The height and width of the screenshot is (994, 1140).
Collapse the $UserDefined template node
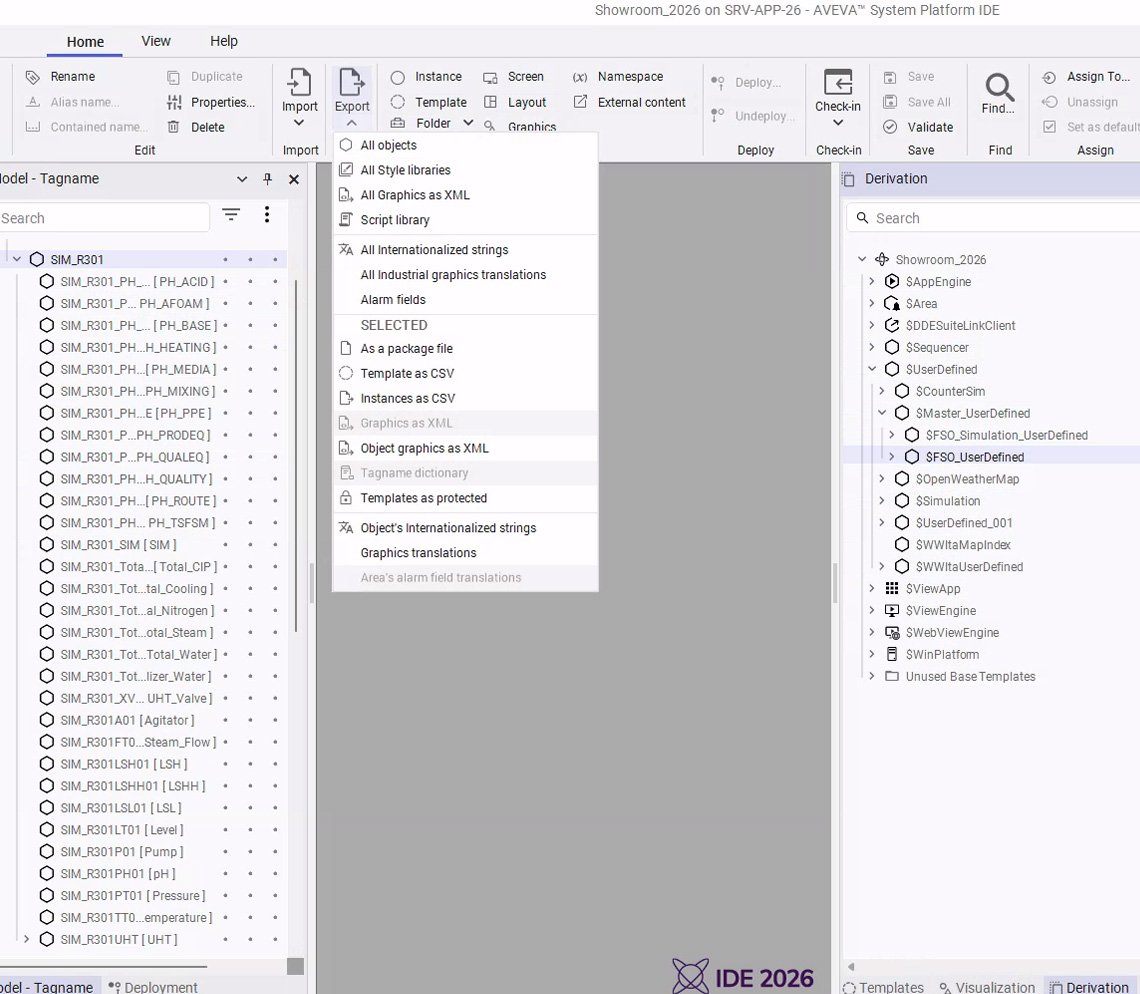872,369
